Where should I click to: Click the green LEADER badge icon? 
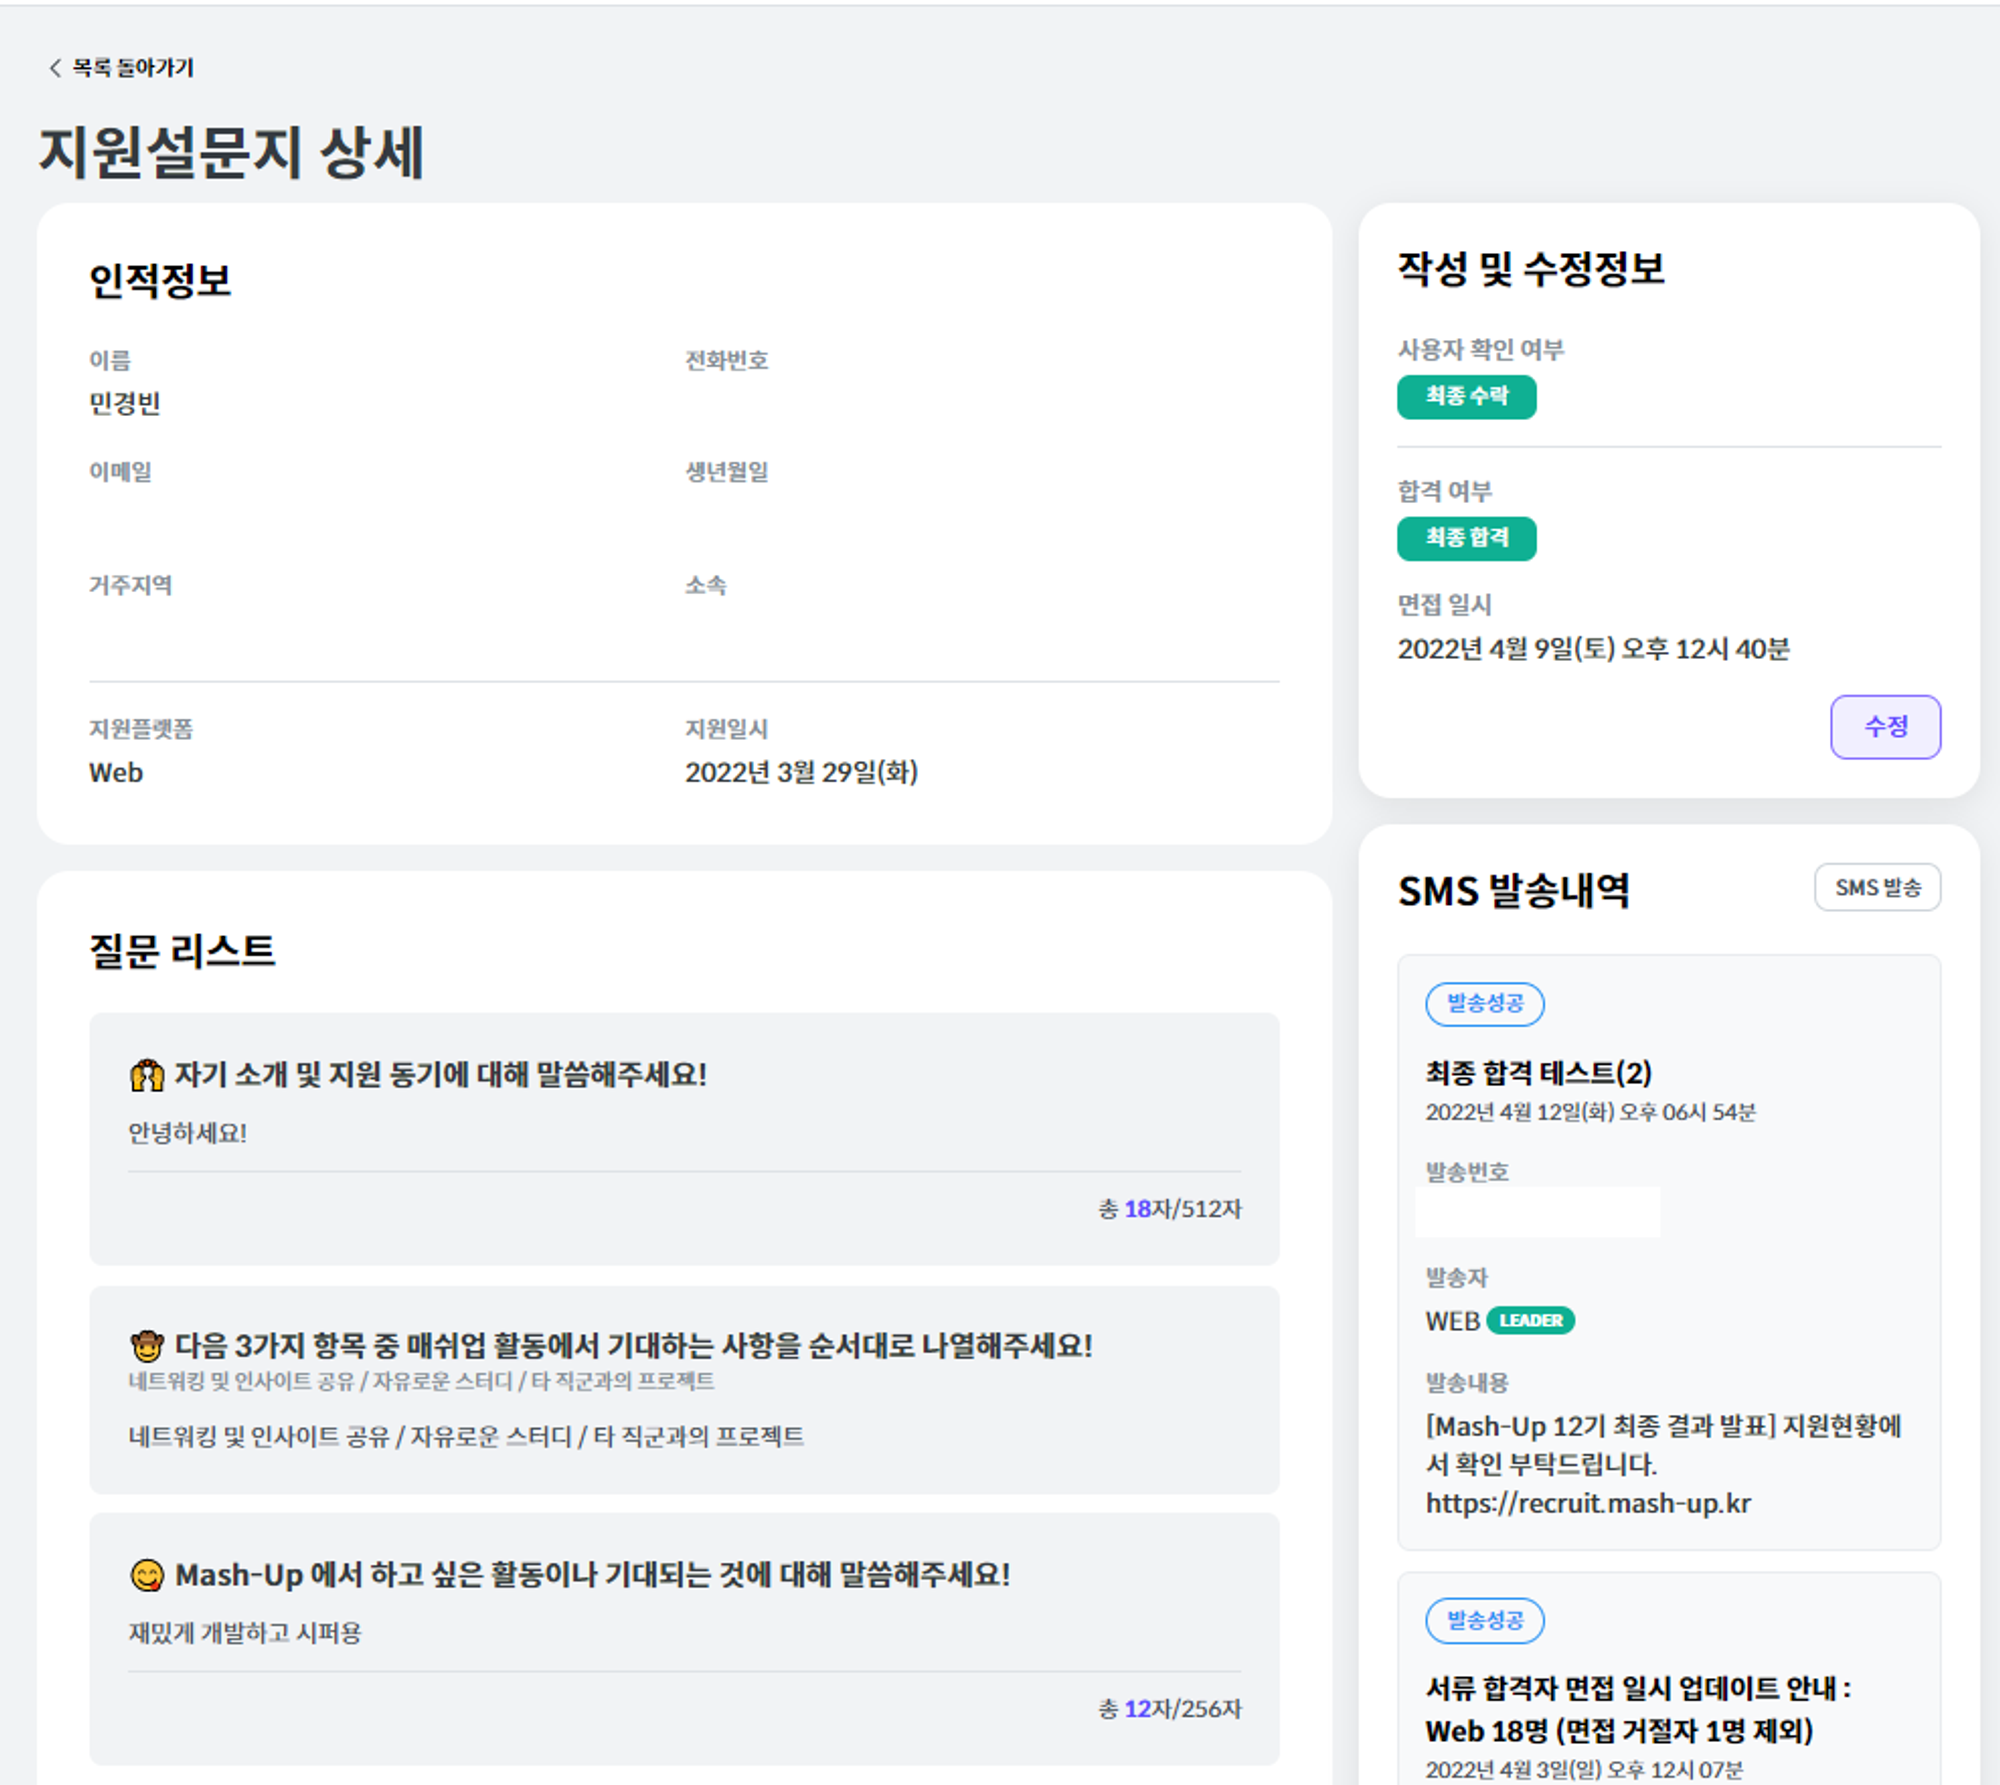1530,1321
